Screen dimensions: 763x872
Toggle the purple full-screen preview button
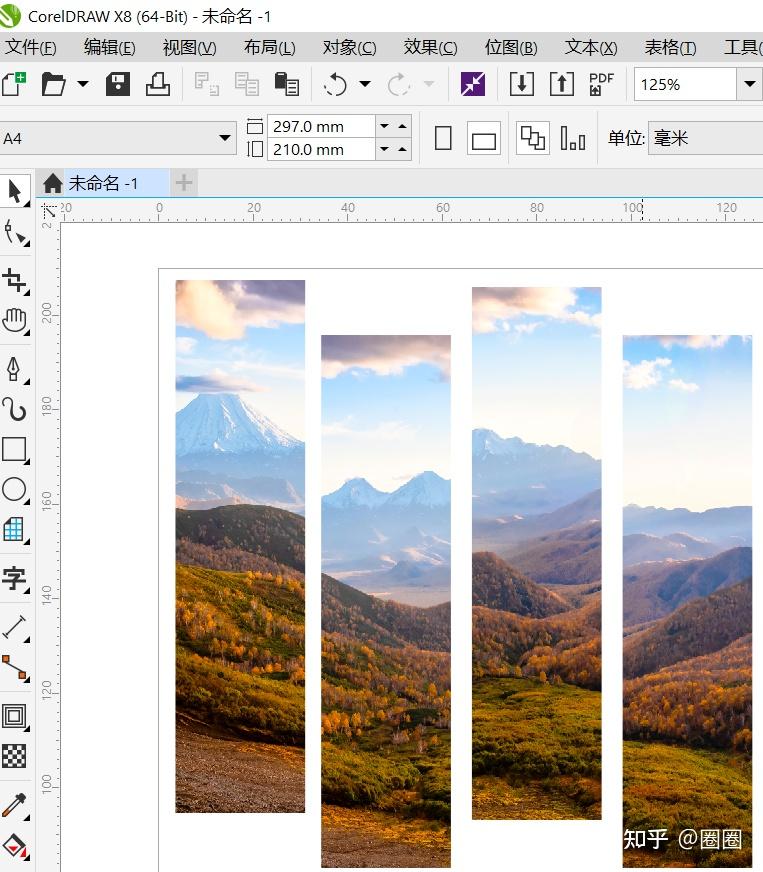click(x=473, y=84)
